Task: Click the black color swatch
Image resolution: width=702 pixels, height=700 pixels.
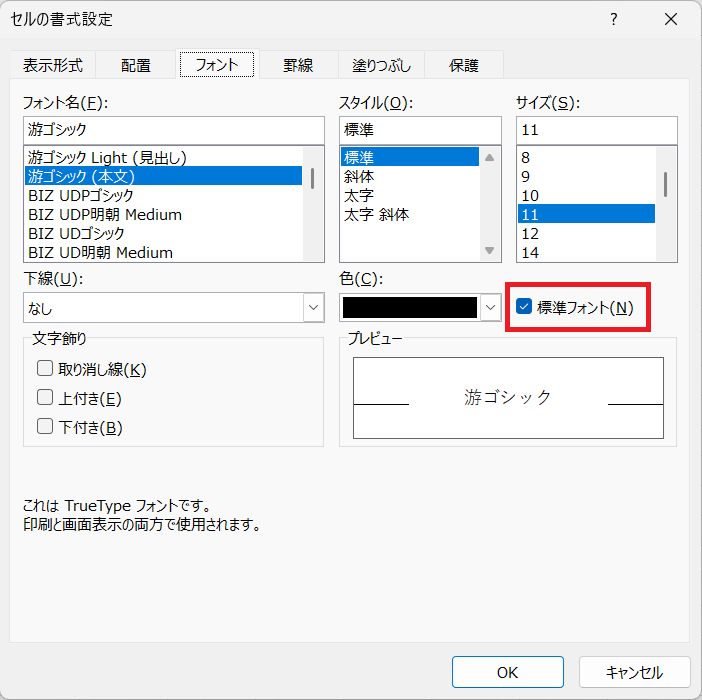Action: tap(410, 308)
